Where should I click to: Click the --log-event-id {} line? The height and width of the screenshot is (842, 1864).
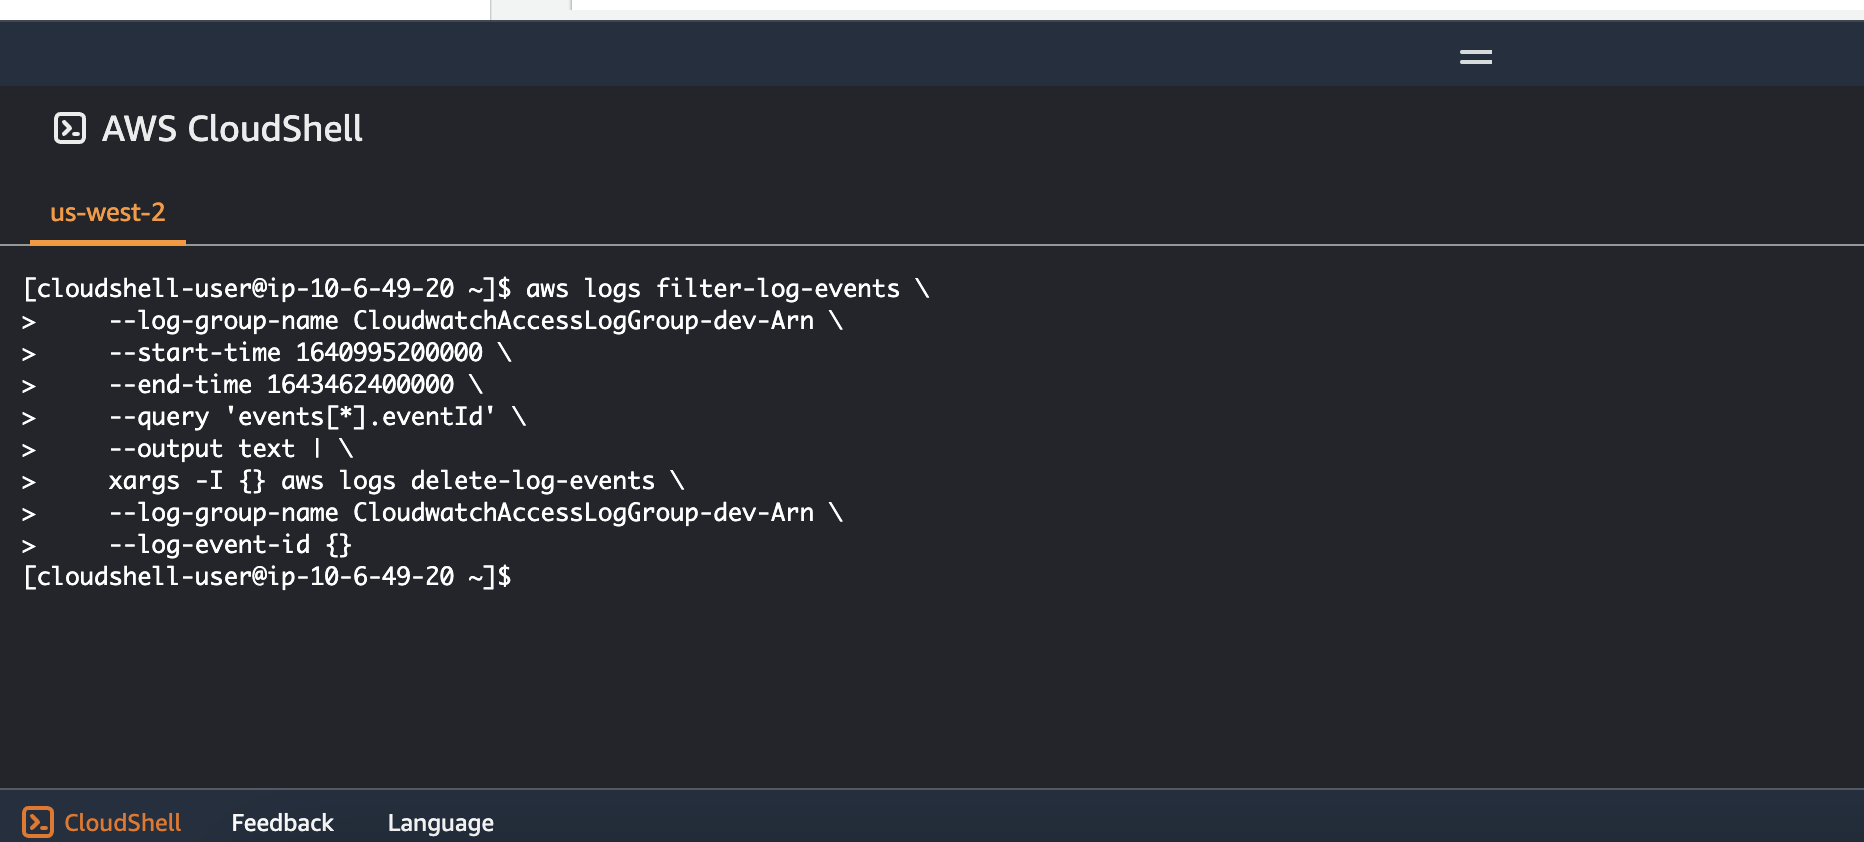(x=230, y=545)
